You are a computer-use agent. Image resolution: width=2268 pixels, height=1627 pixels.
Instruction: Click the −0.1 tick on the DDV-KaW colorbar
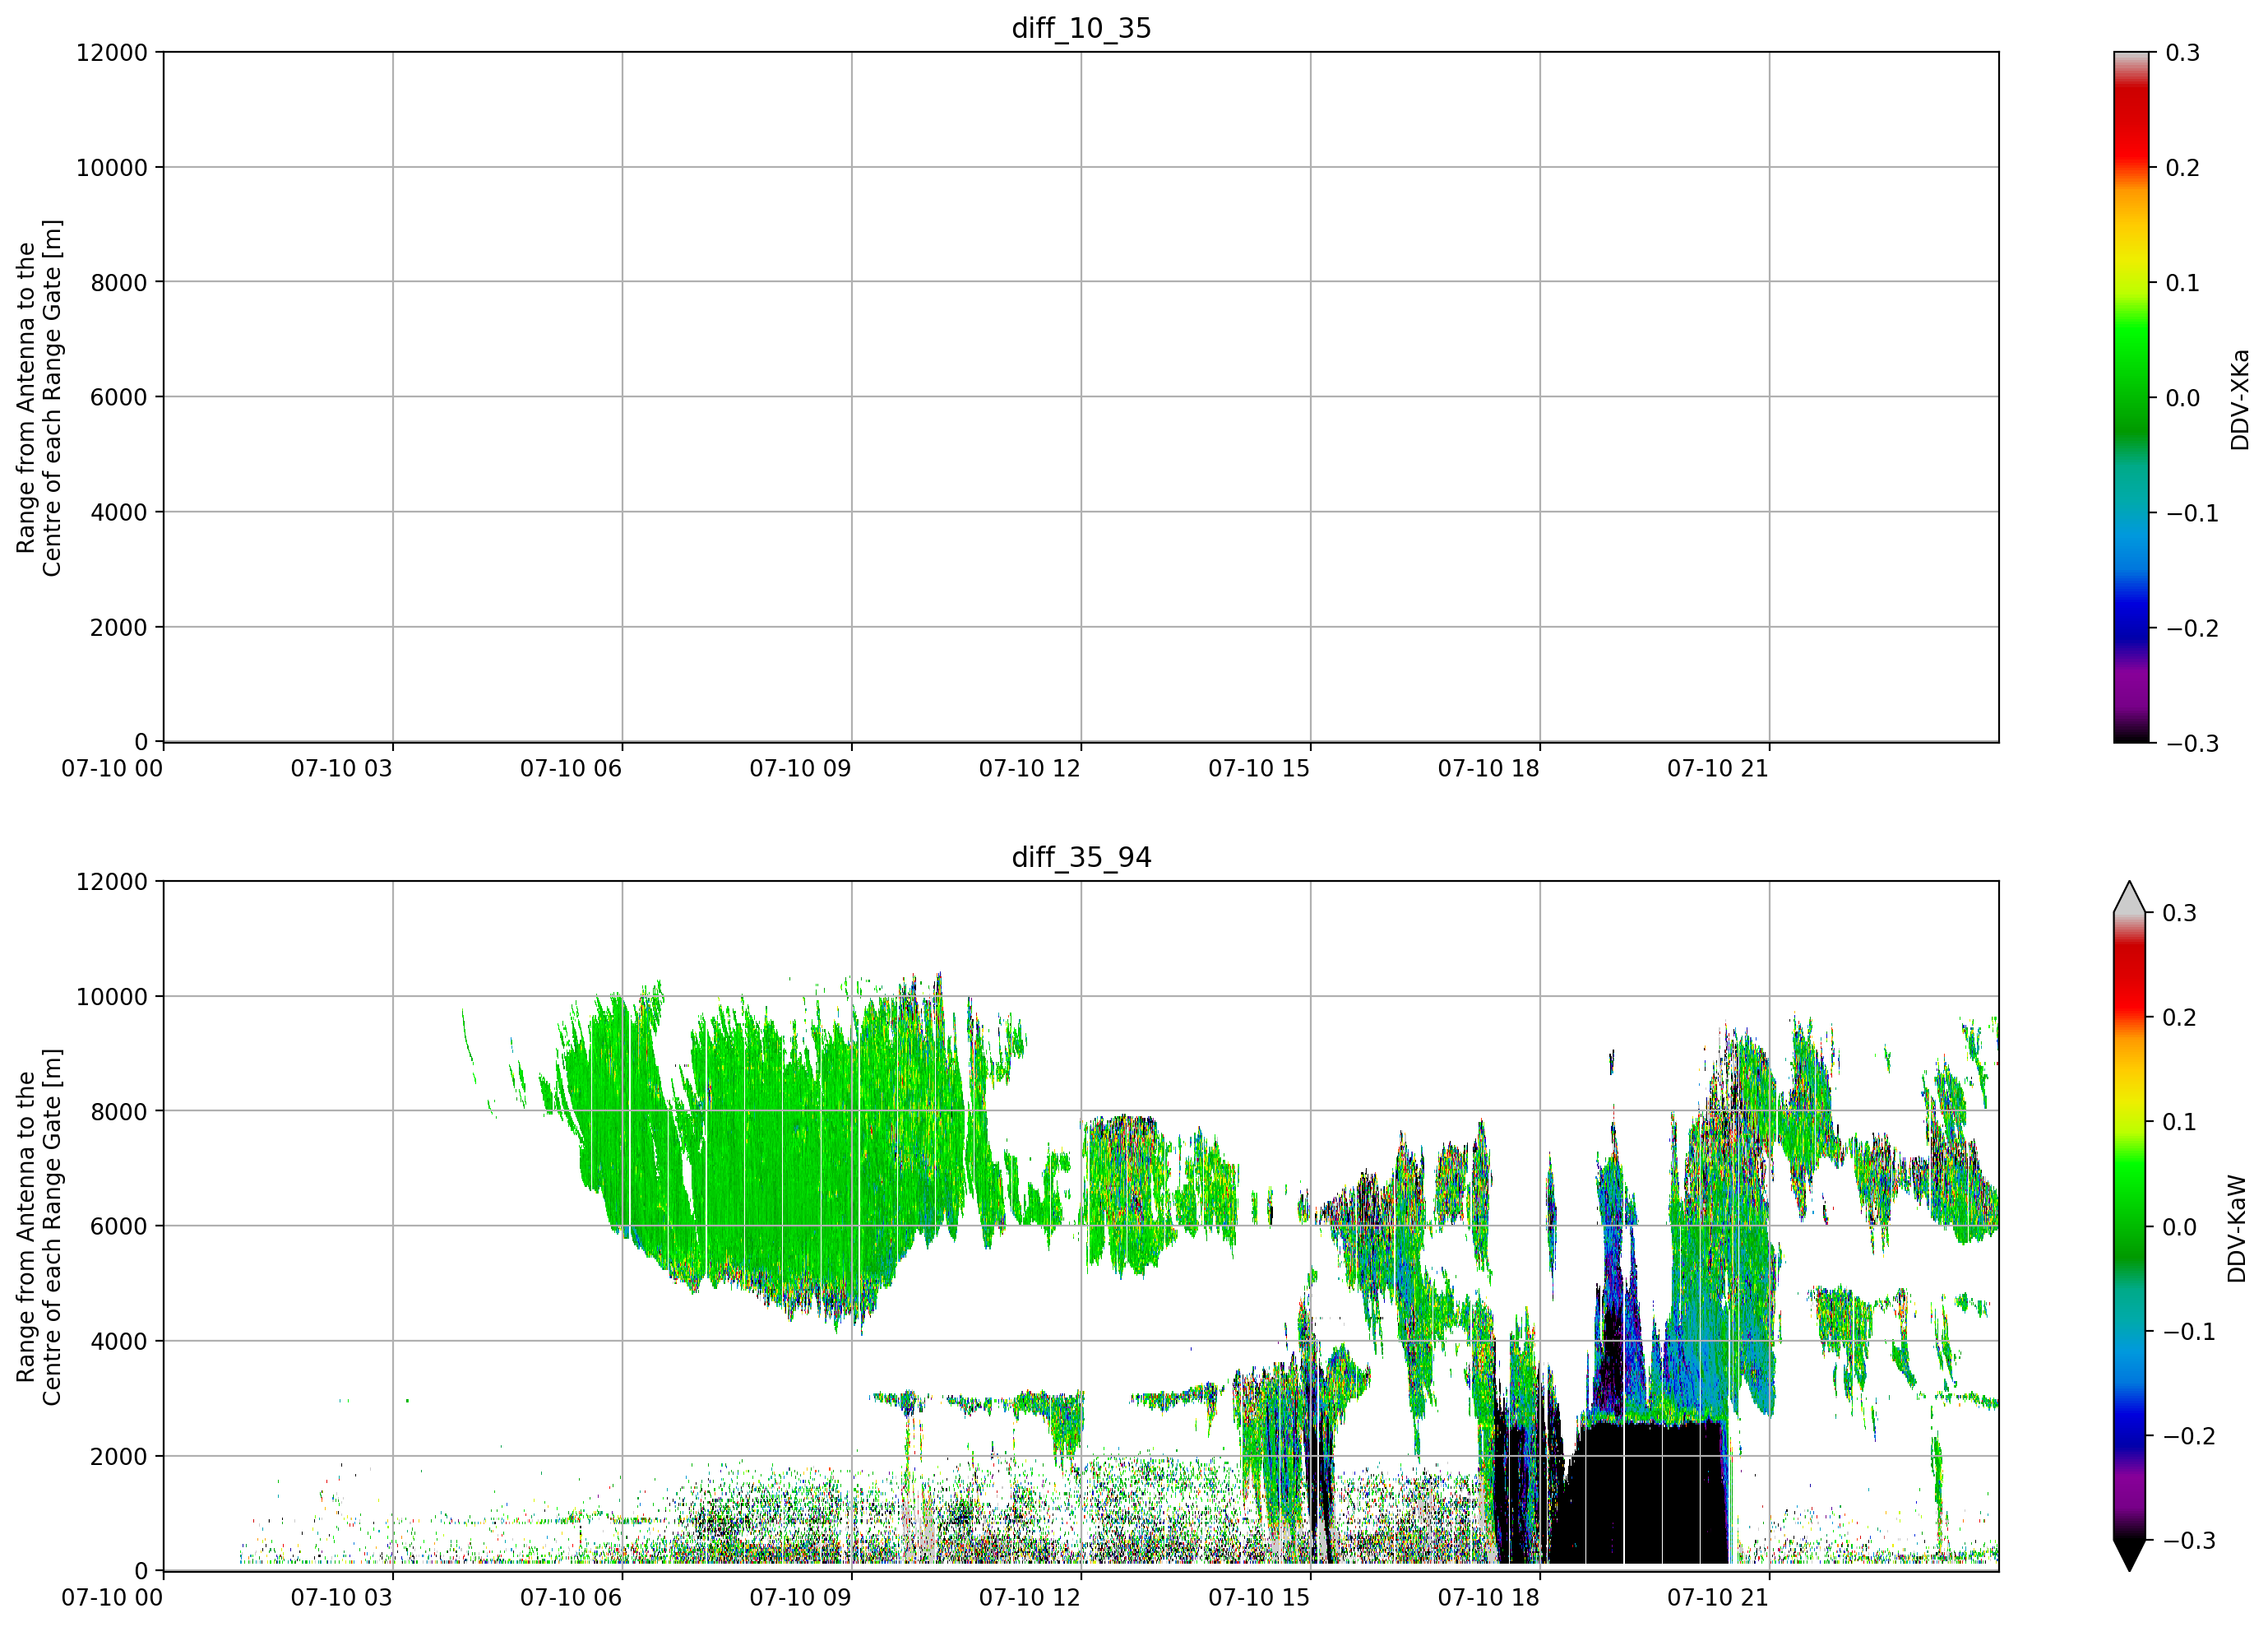[x=2190, y=1331]
